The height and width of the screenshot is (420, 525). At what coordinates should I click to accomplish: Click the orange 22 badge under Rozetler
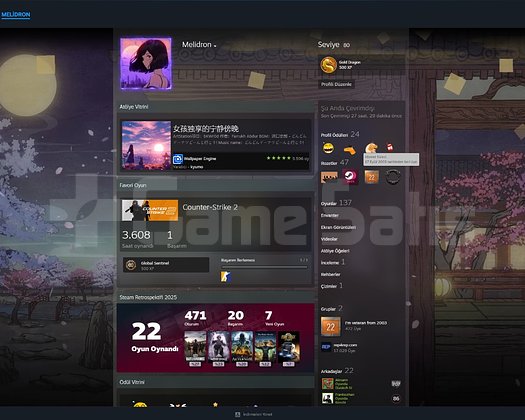371,177
